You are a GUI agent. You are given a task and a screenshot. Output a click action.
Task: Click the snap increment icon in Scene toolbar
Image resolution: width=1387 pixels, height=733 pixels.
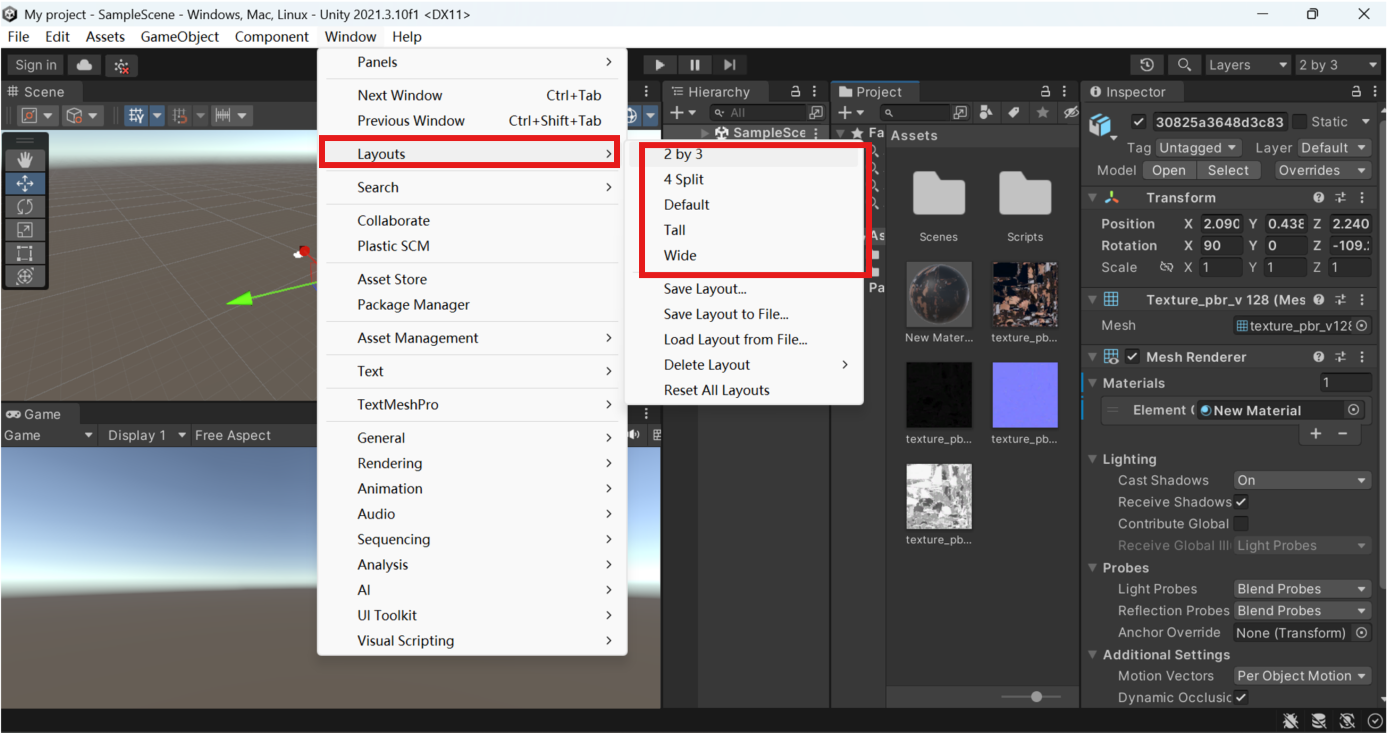[x=181, y=116]
